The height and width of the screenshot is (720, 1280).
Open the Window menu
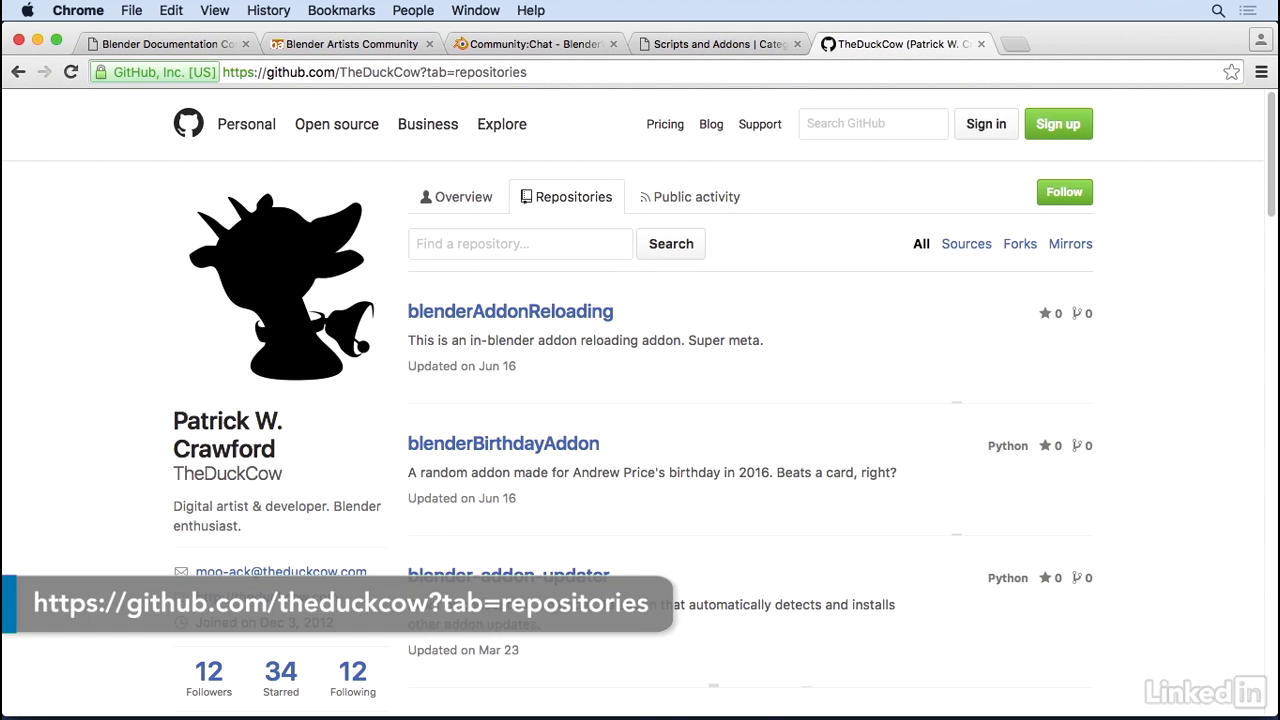[475, 10]
